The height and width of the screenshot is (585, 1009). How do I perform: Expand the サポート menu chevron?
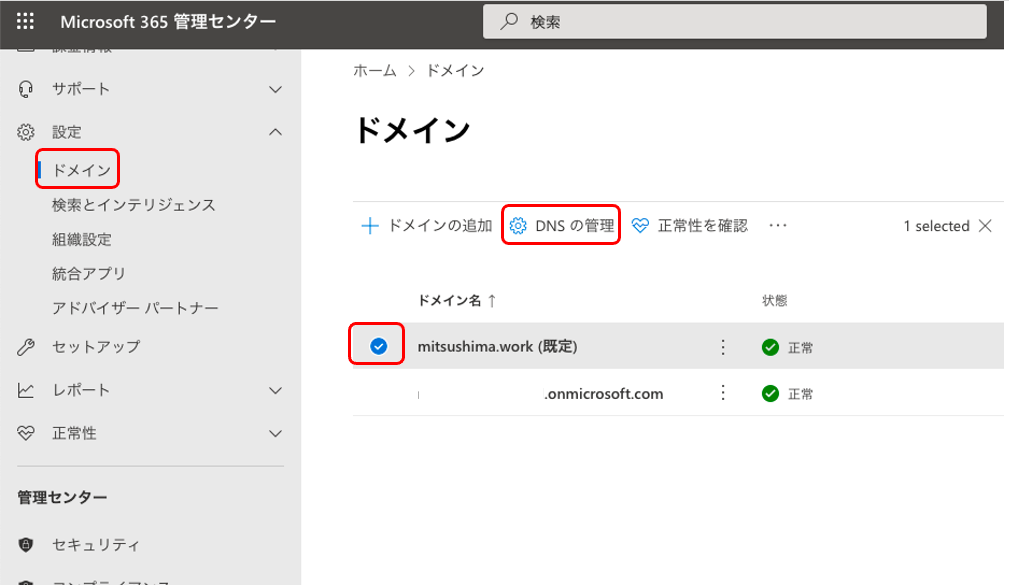pos(275,89)
